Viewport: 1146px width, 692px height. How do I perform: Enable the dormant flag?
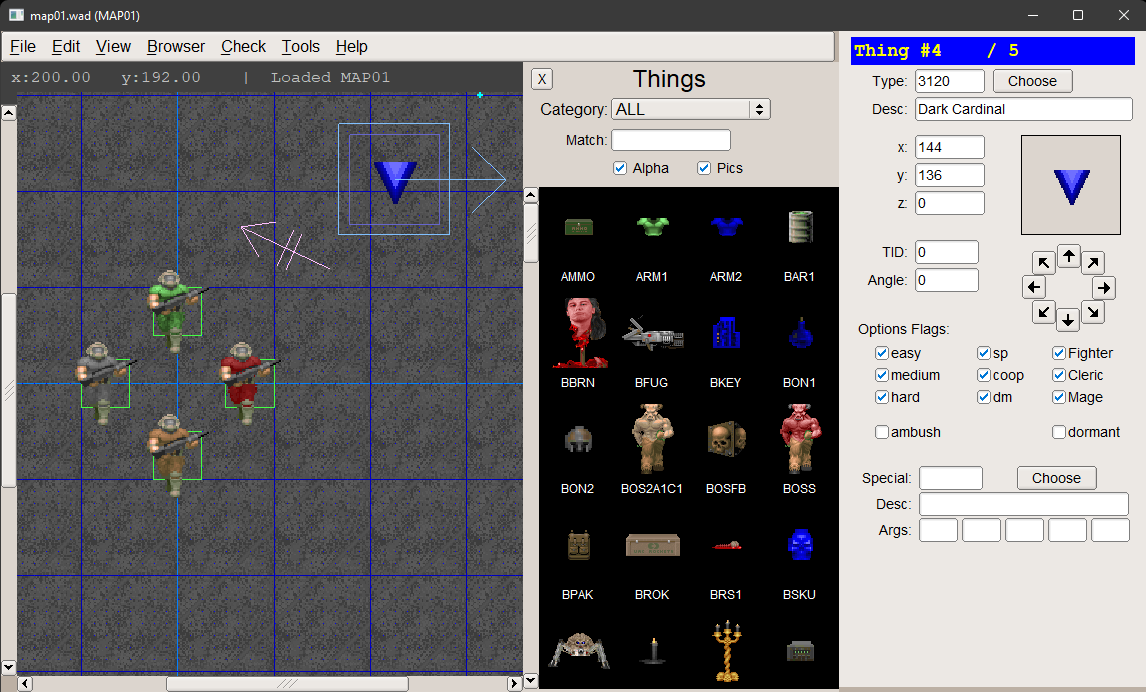(1059, 432)
